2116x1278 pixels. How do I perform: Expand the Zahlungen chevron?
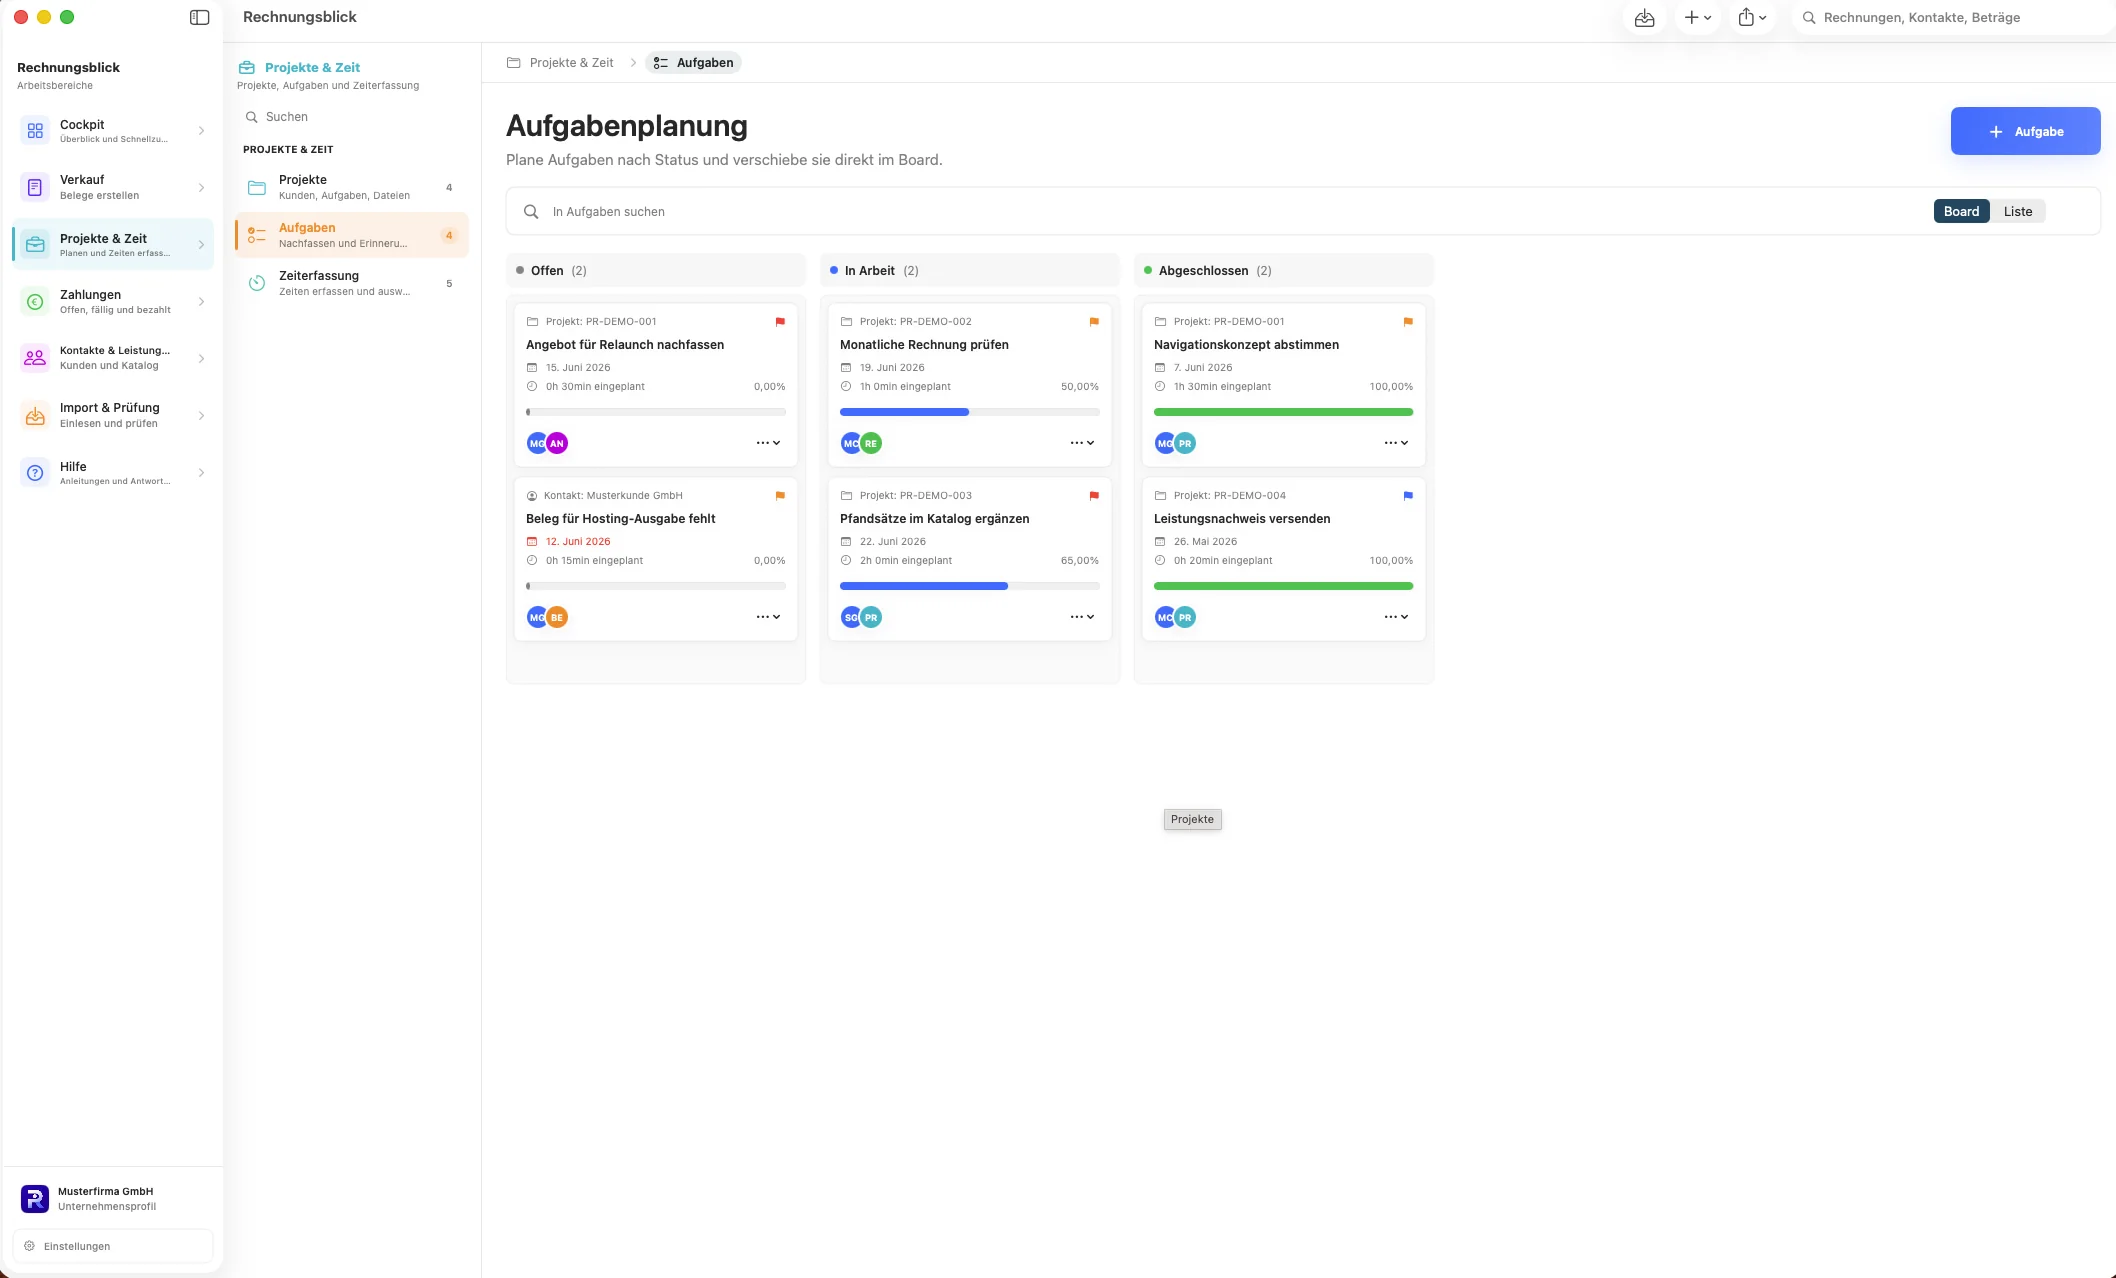(x=201, y=302)
